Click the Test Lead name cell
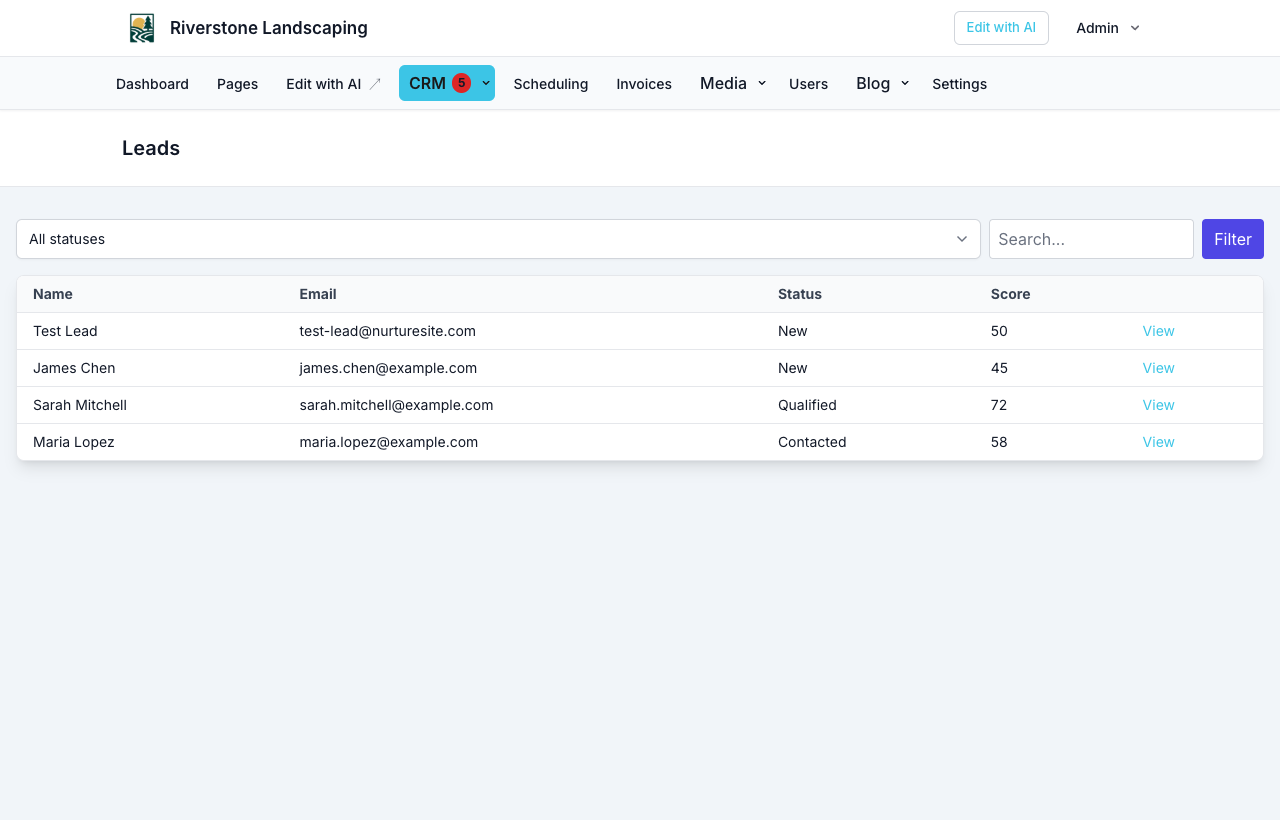 (65, 331)
